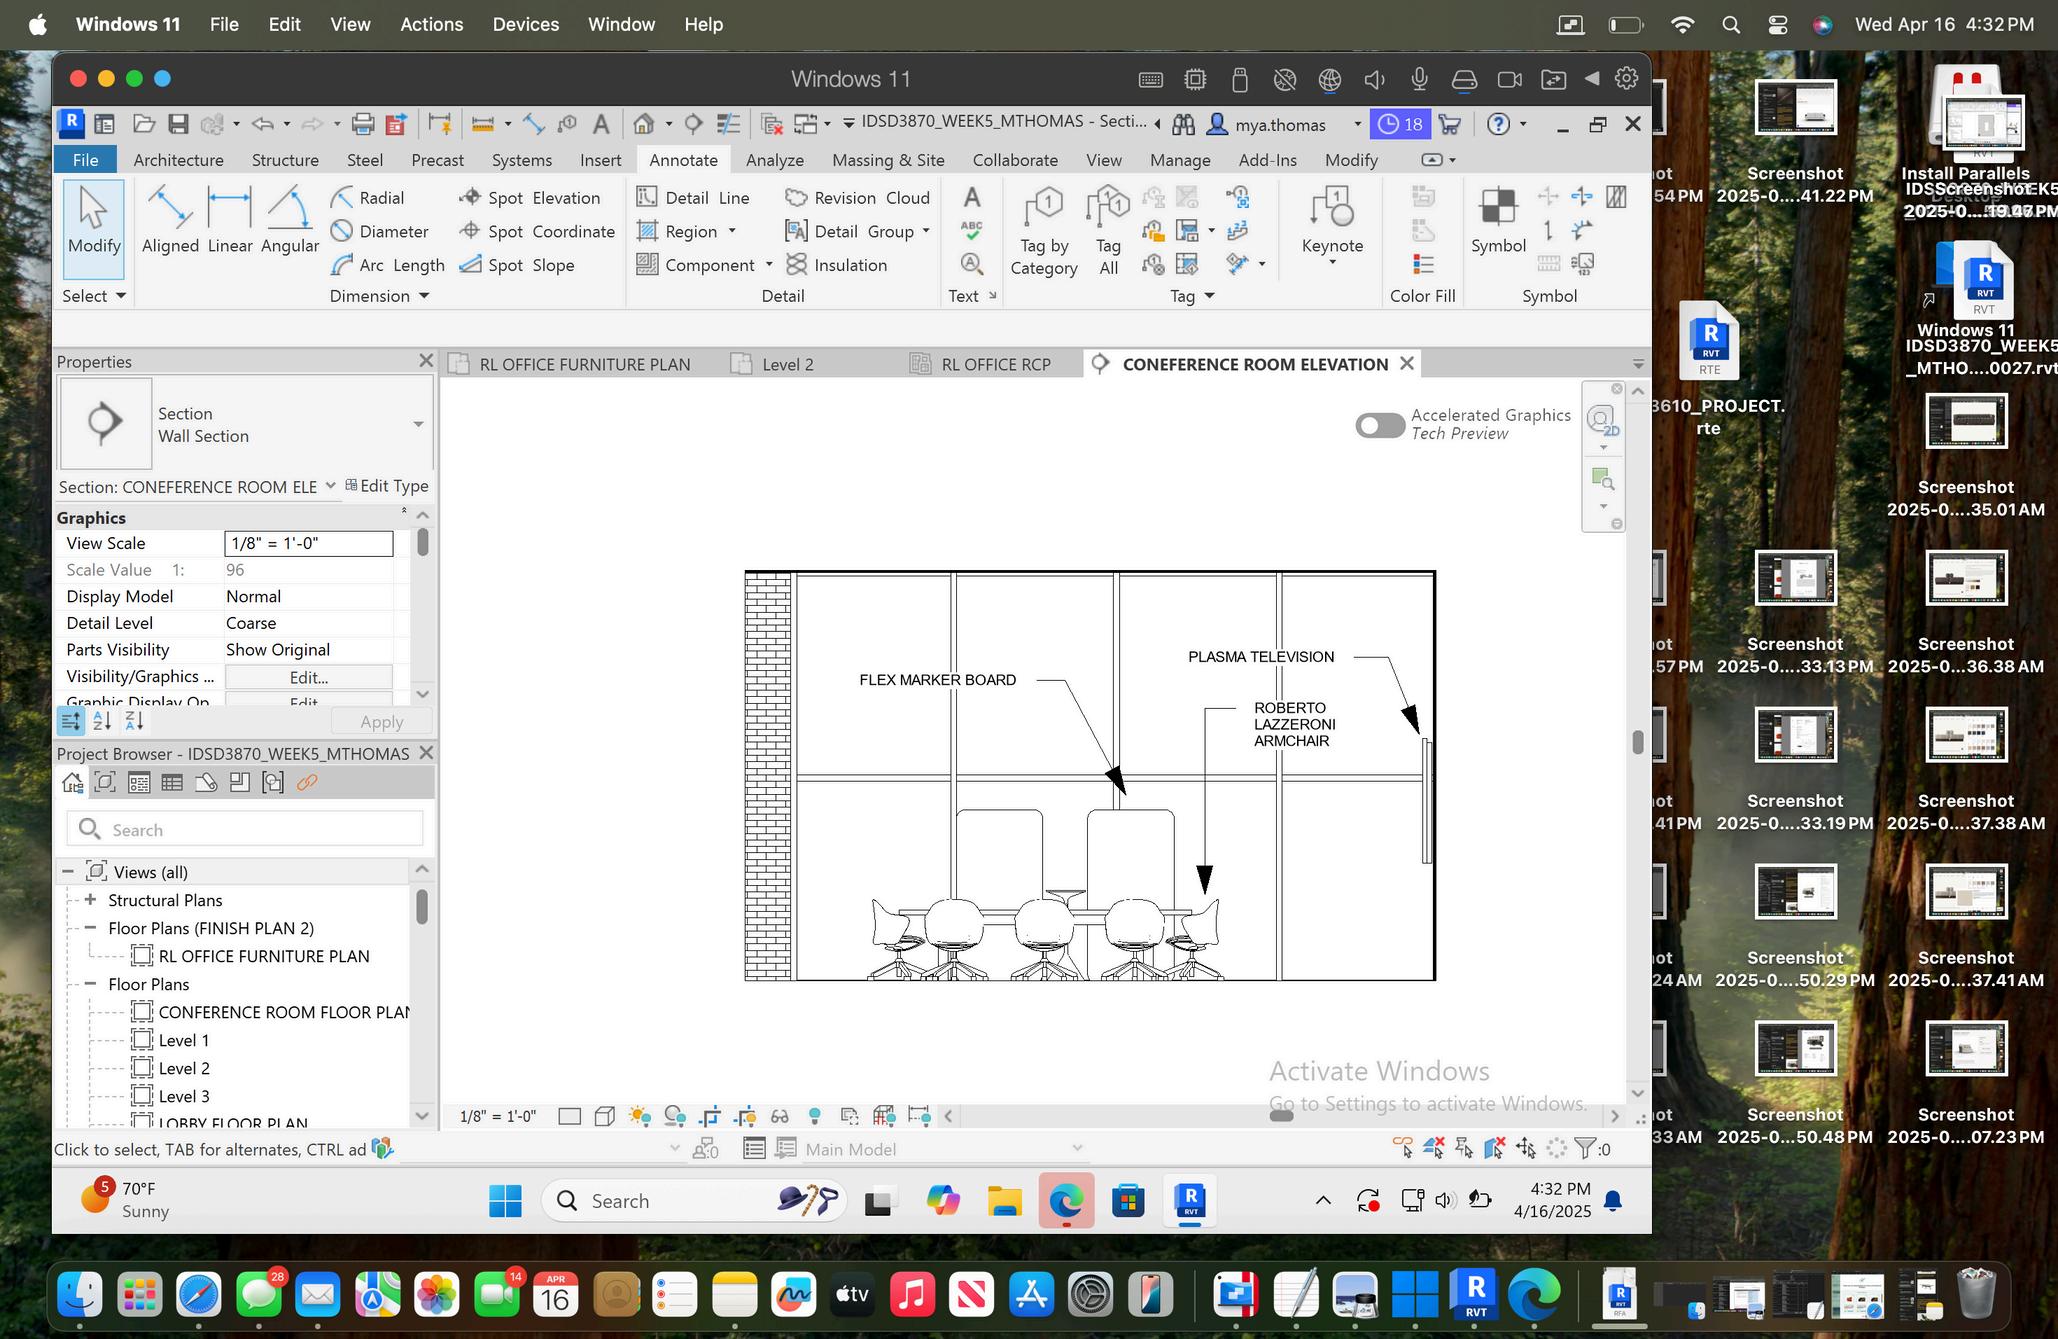The height and width of the screenshot is (1339, 2058).
Task: Open the Detail Group dropdown arrow
Action: (x=925, y=231)
